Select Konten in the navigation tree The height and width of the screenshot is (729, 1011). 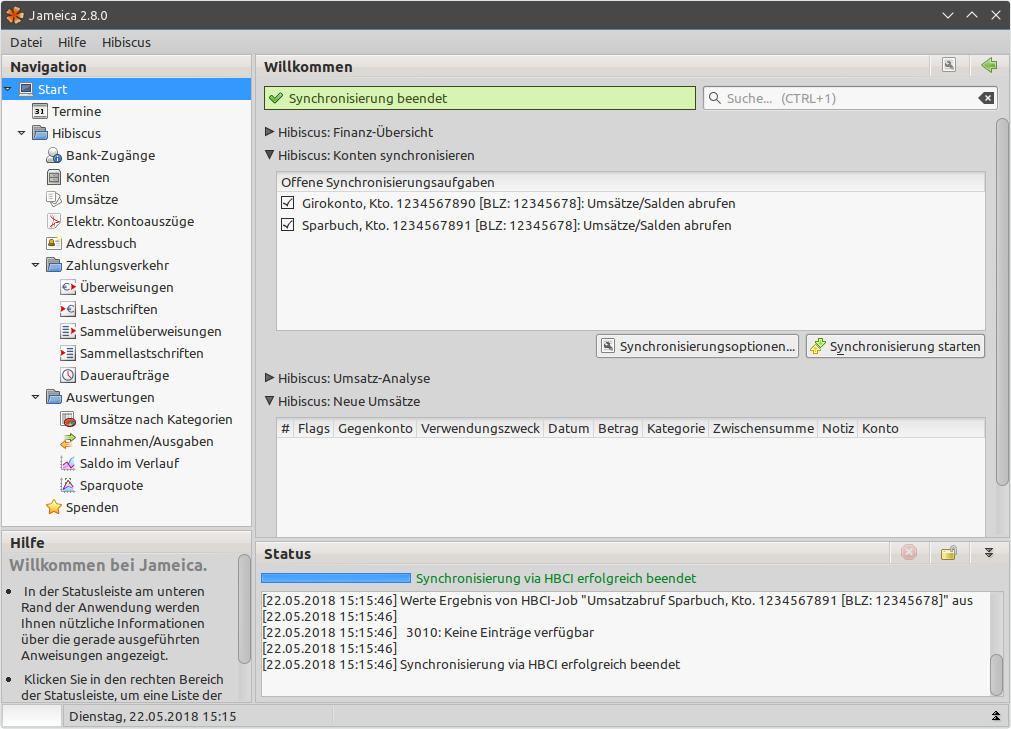point(88,177)
